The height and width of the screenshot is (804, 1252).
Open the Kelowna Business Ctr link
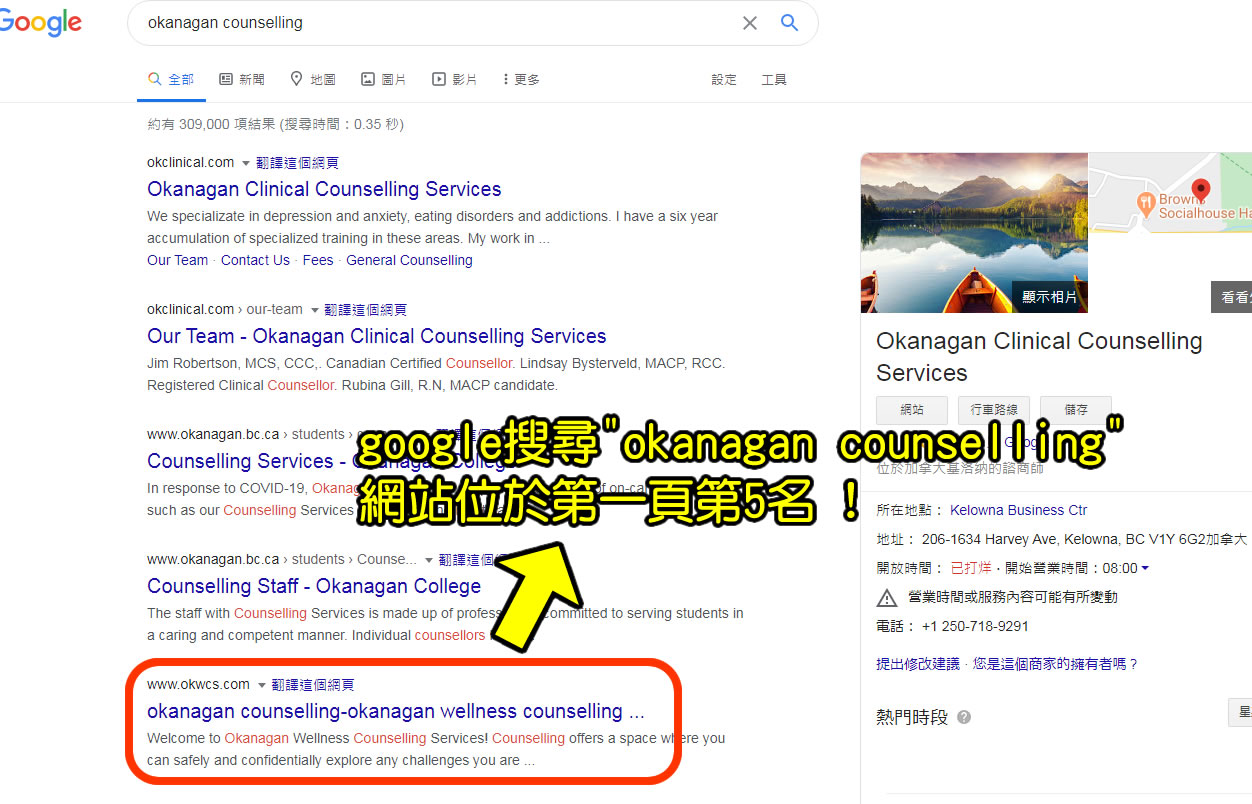pyautogui.click(x=1018, y=510)
